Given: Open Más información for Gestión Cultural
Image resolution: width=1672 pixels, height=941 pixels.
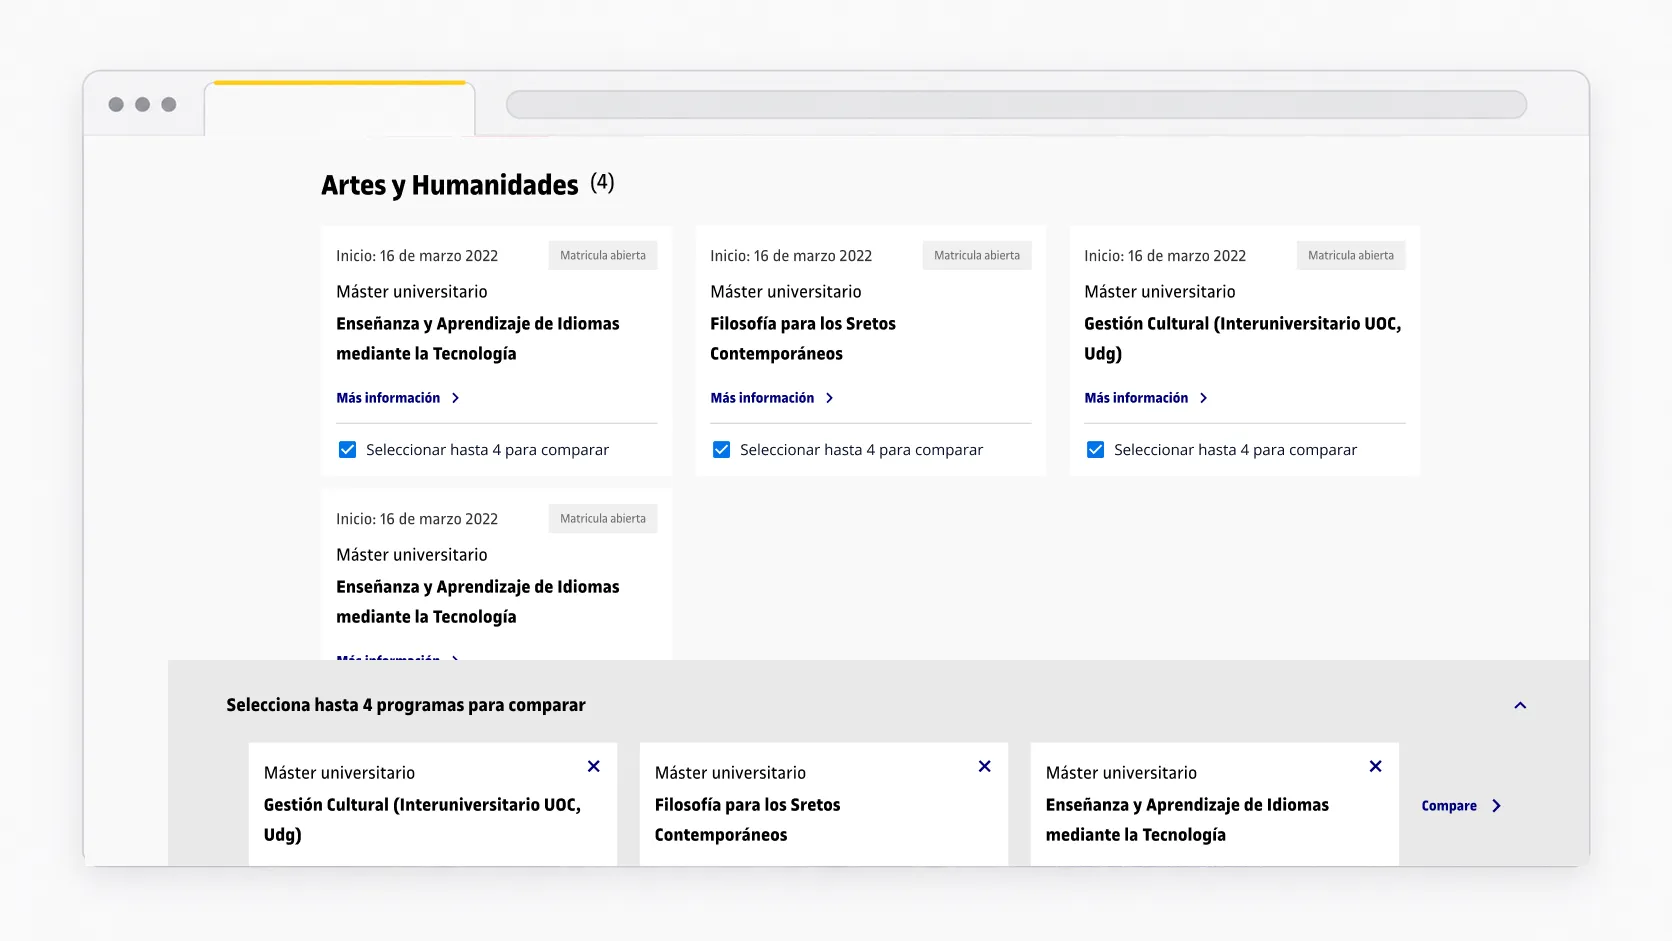Looking at the screenshot, I should [x=1136, y=398].
